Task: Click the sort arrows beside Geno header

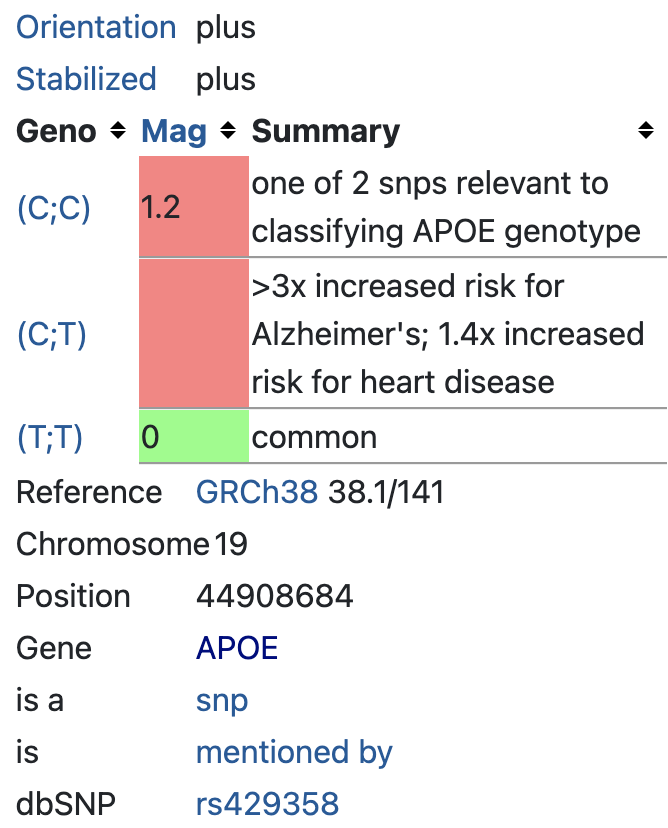Action: 120,131
